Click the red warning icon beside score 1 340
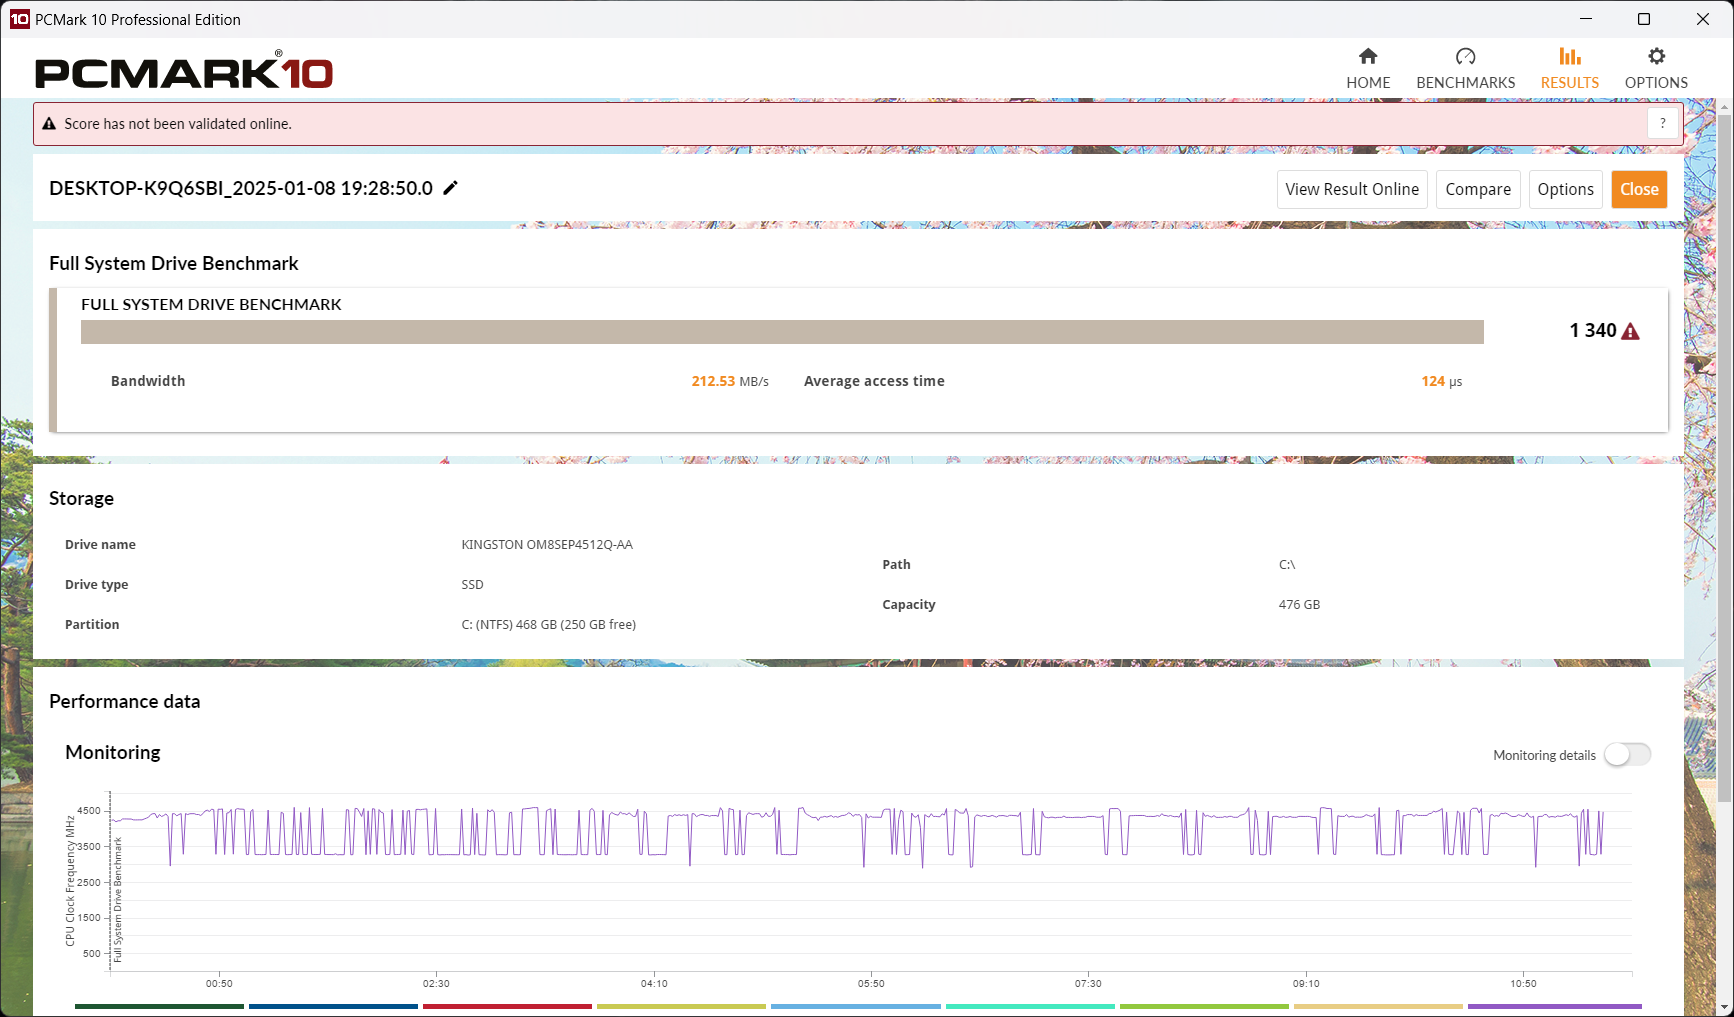 (x=1630, y=331)
